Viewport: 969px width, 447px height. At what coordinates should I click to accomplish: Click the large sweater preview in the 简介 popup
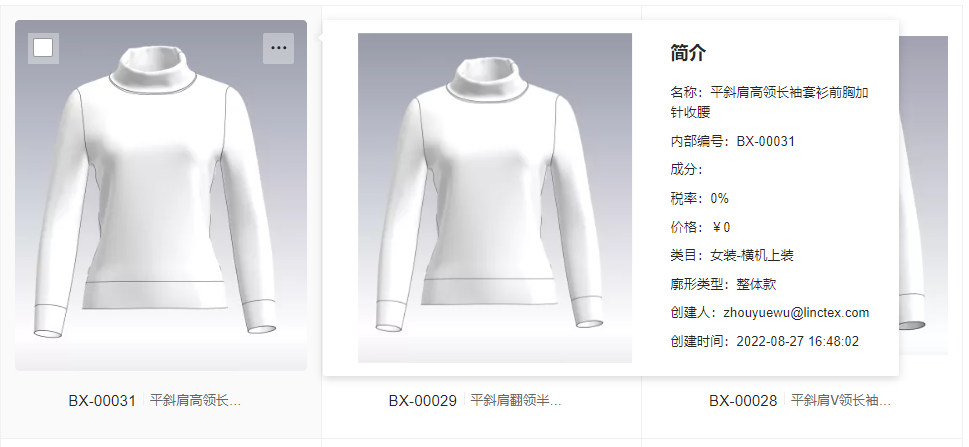495,198
